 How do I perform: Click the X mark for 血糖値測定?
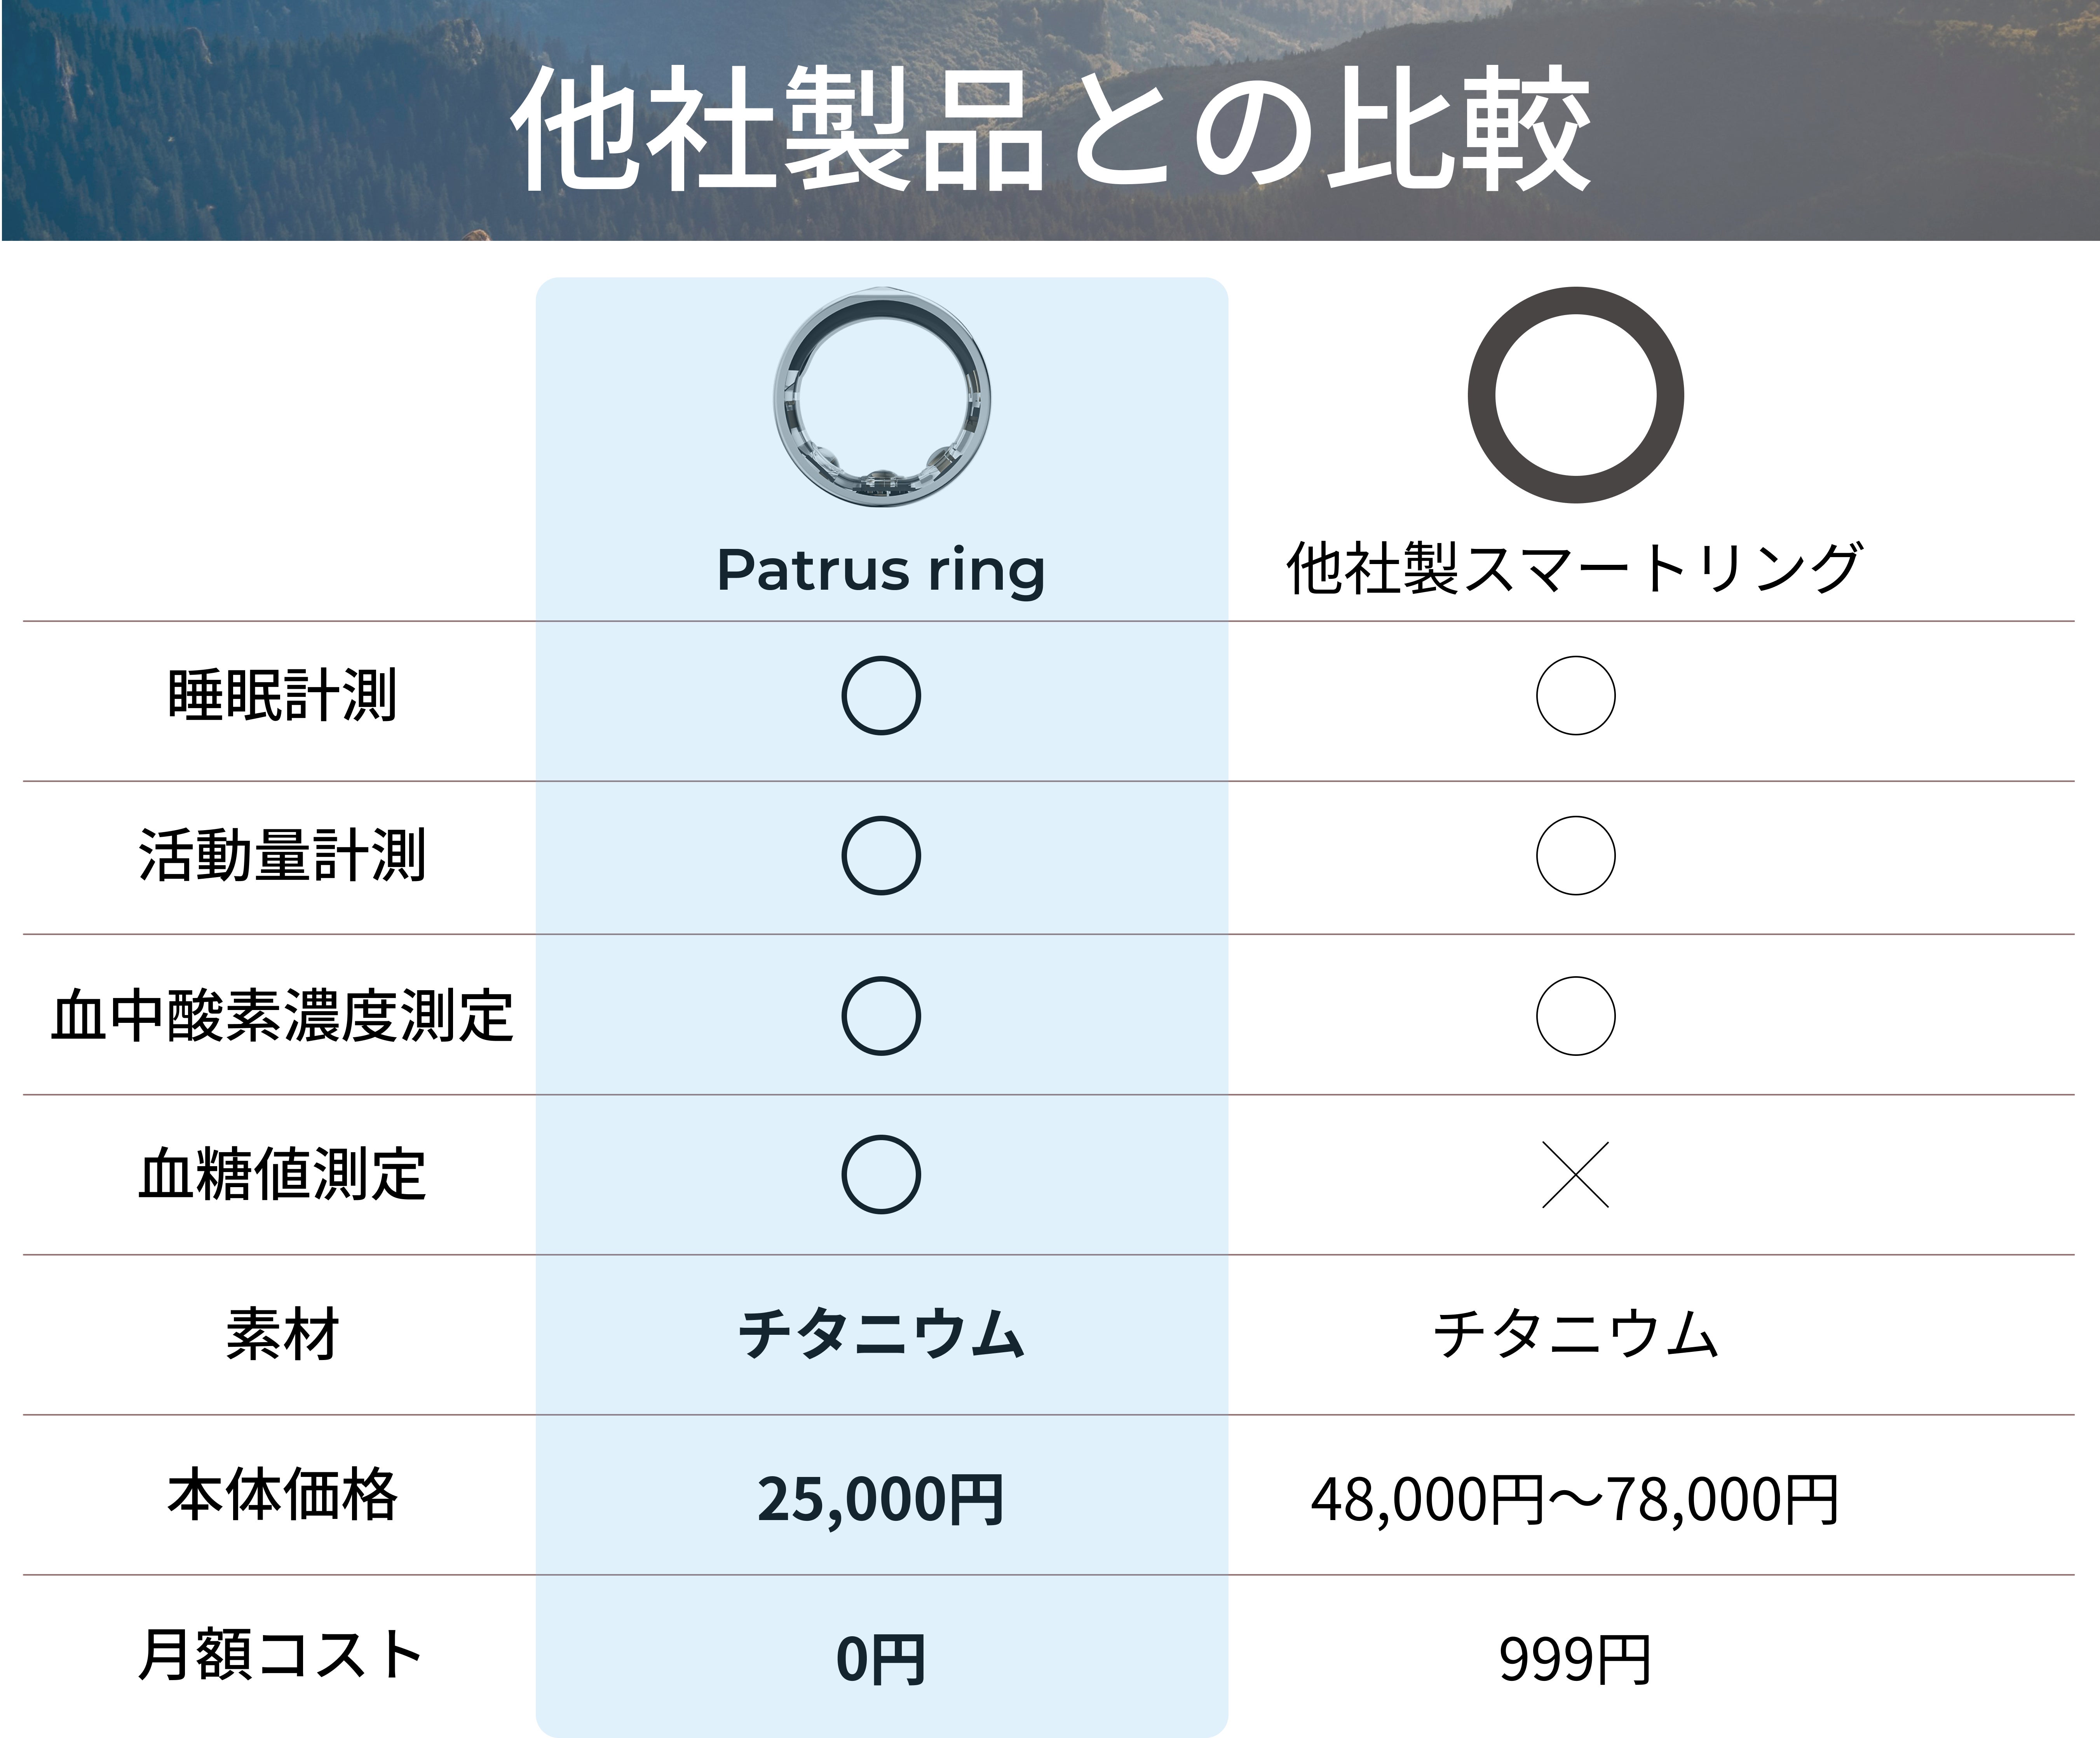tap(1575, 1175)
